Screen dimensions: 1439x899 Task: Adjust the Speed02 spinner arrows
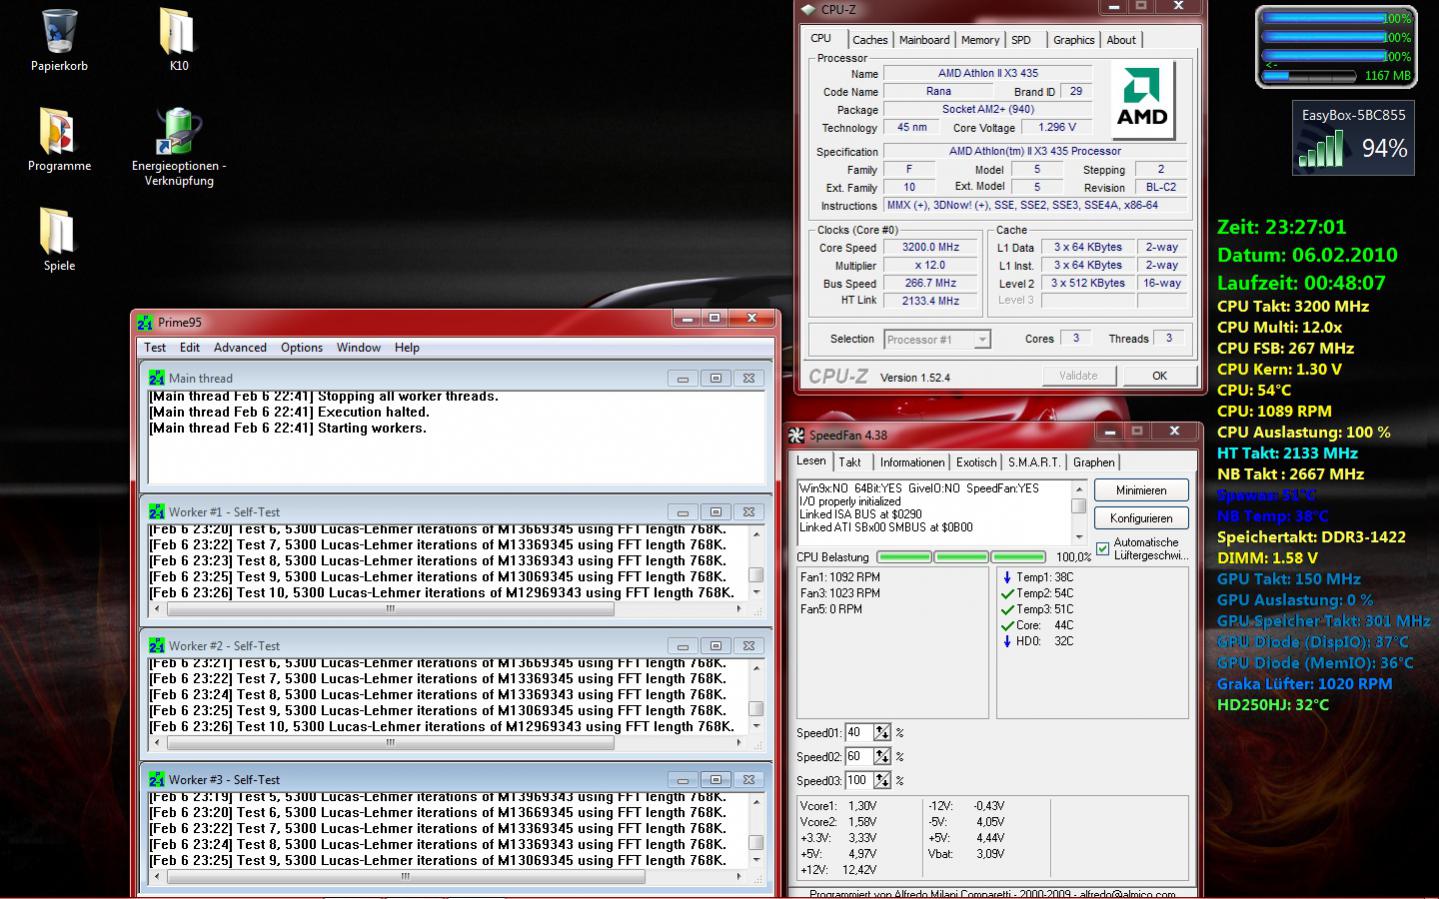882,757
